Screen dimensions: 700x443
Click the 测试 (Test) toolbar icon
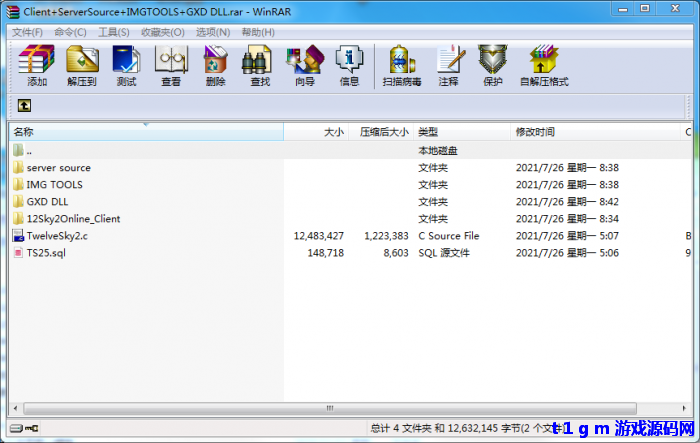coord(126,59)
